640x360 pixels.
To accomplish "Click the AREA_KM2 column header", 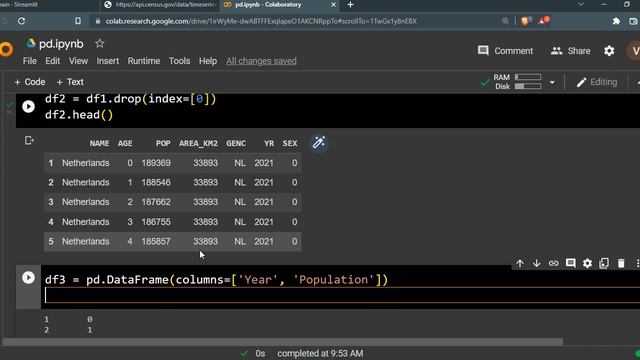I will (x=198, y=143).
